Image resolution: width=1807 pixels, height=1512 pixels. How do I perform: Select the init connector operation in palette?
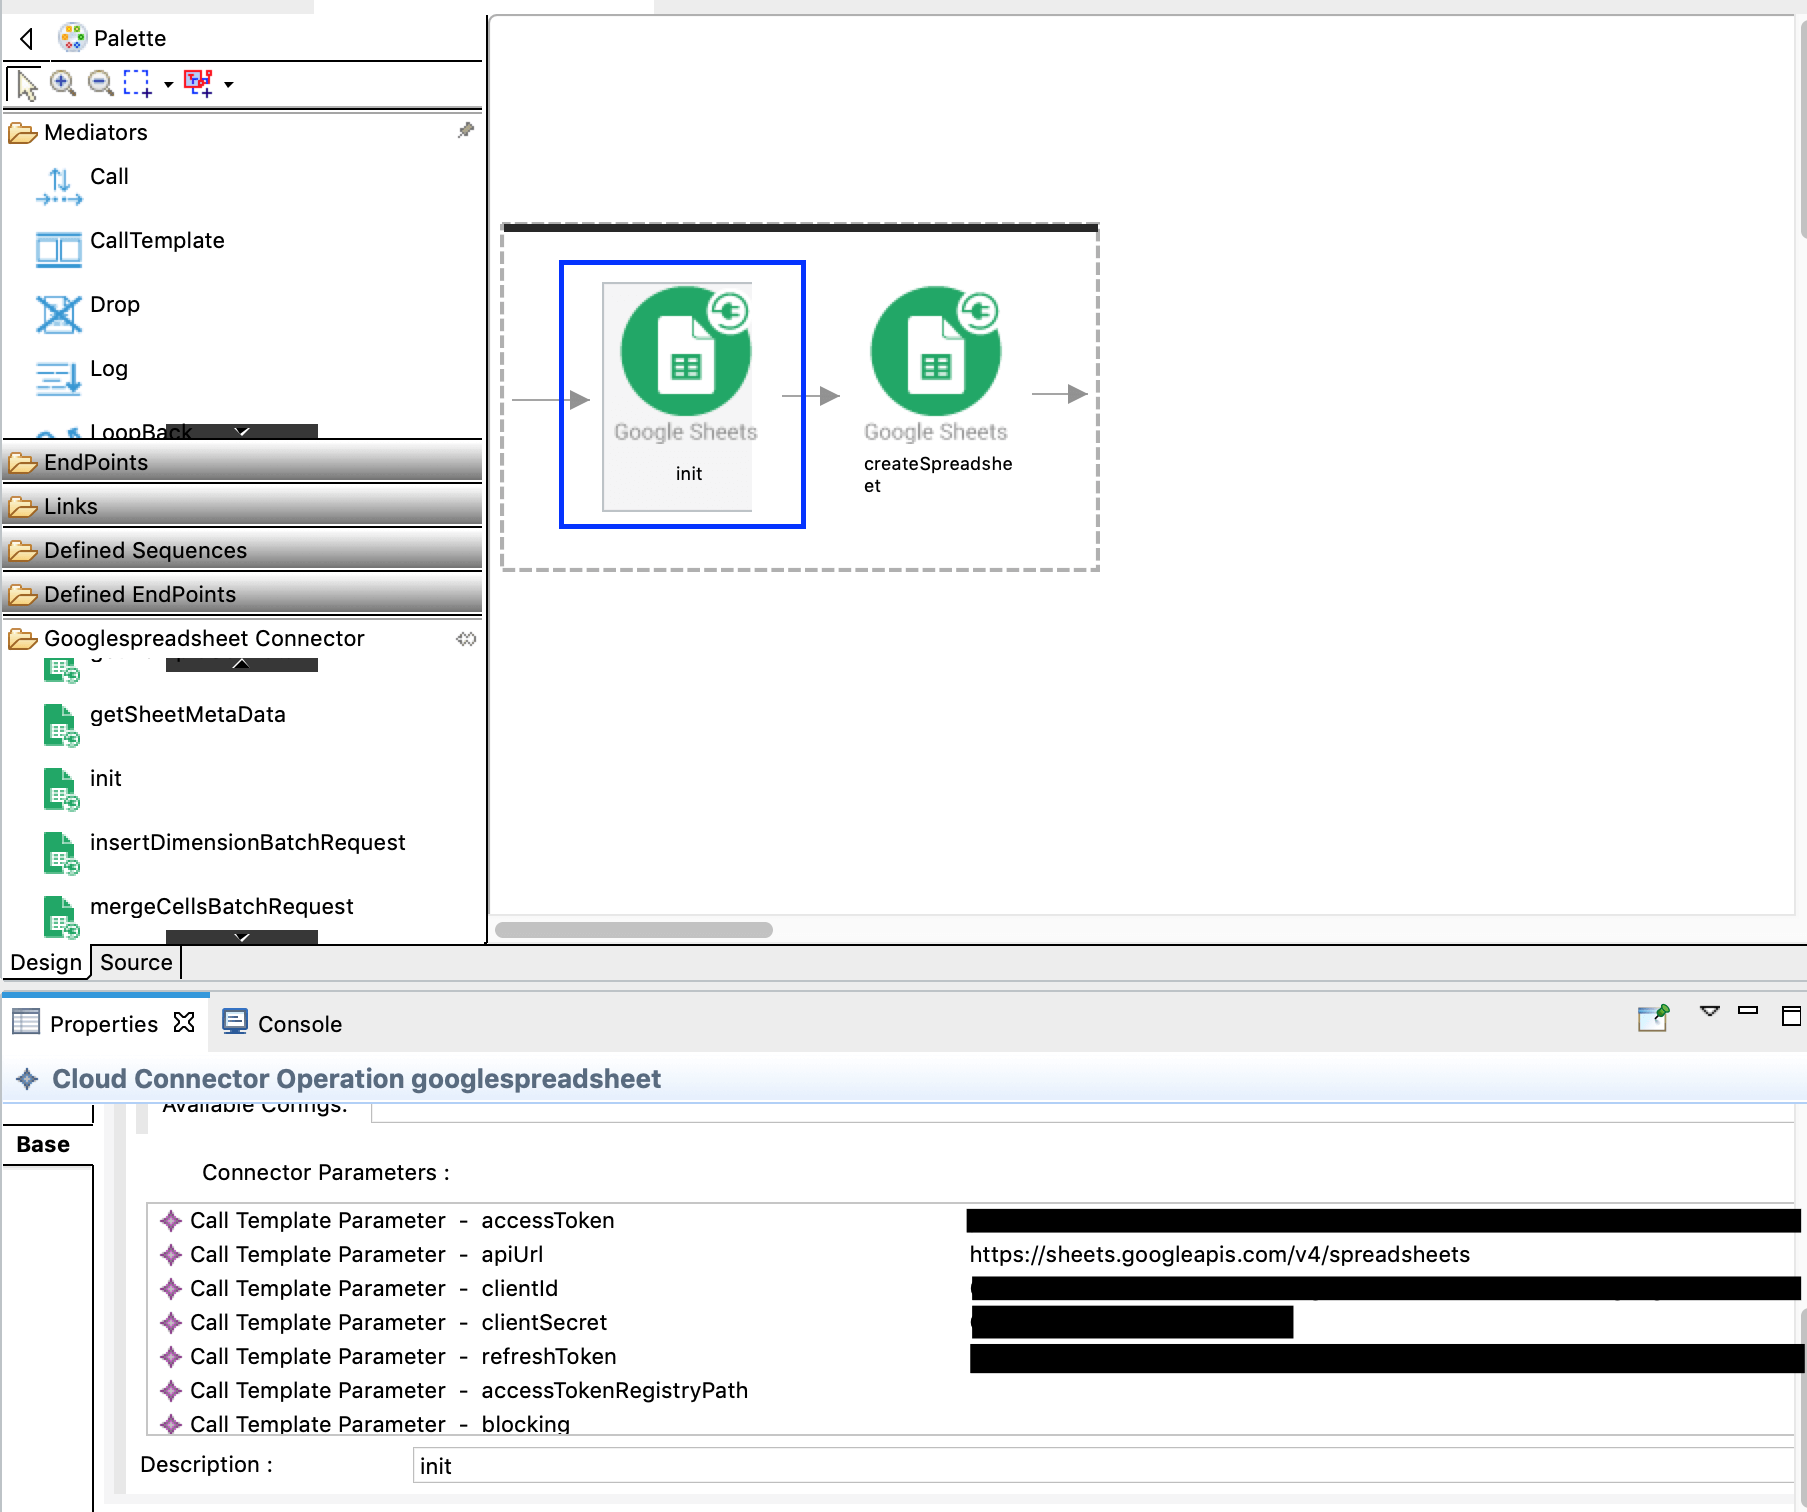[82, 788]
